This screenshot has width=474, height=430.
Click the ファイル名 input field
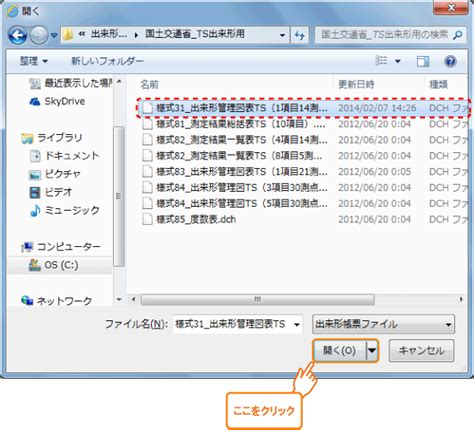[x=238, y=324]
